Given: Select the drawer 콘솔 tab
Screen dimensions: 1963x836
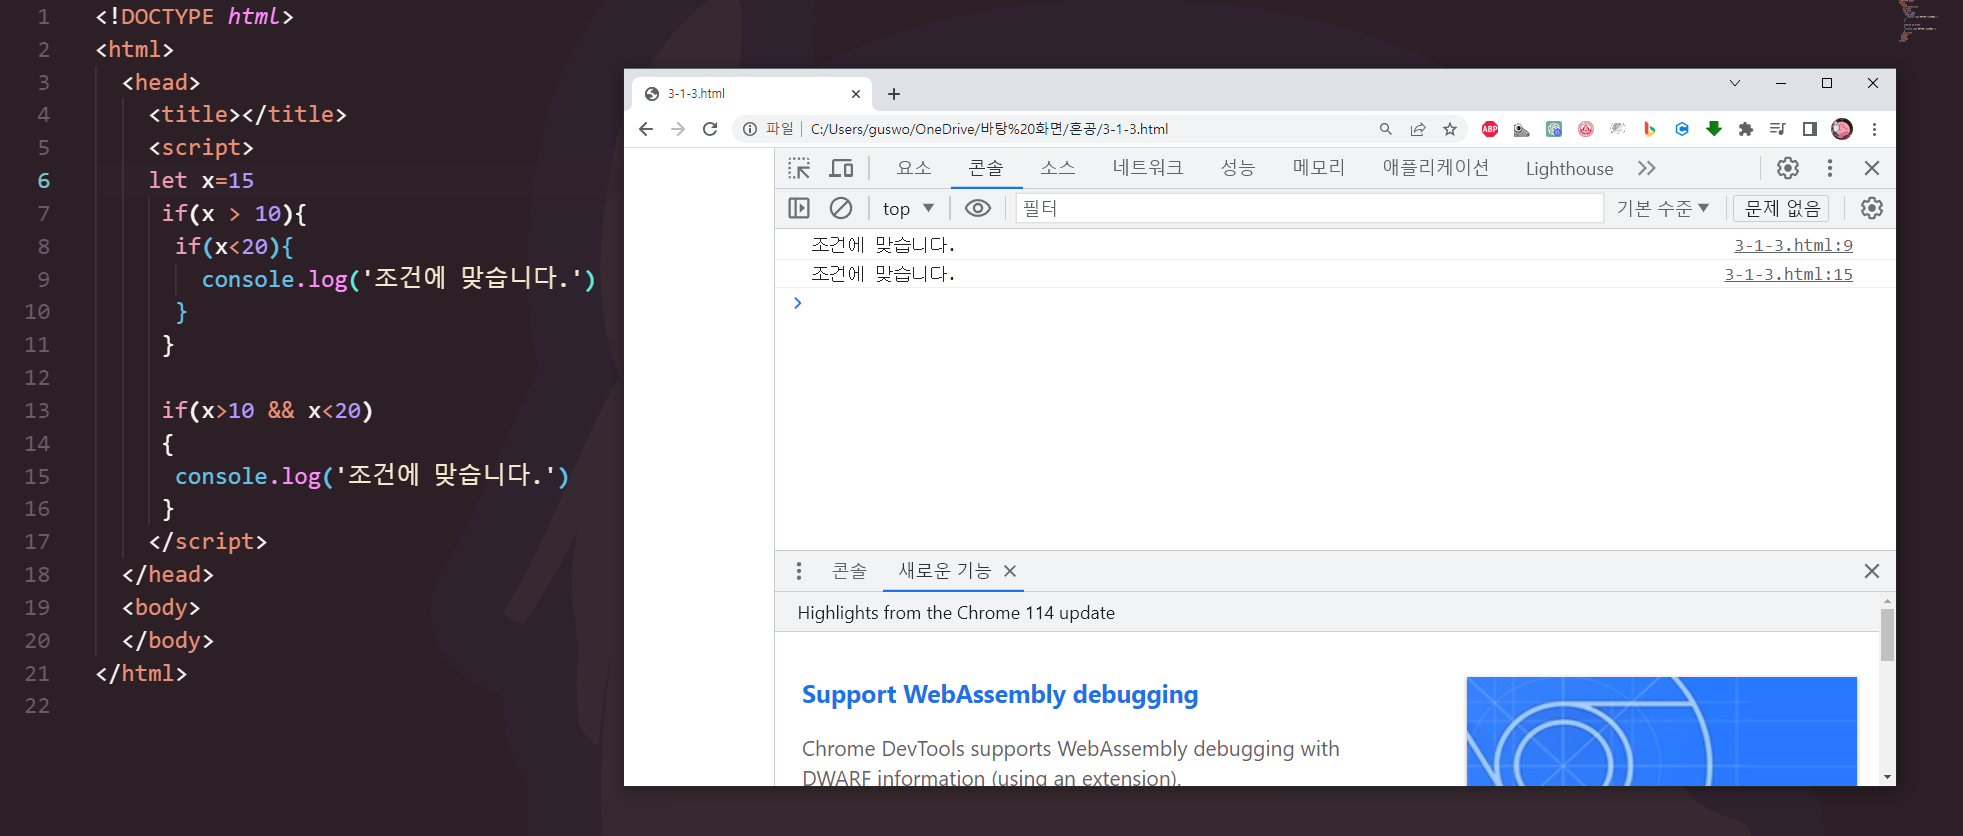Looking at the screenshot, I should pos(849,571).
